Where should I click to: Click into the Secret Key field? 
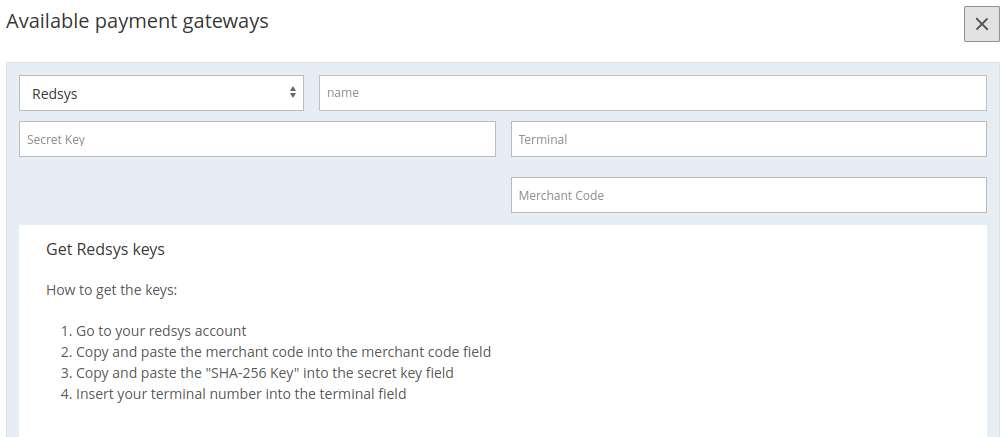tap(258, 139)
